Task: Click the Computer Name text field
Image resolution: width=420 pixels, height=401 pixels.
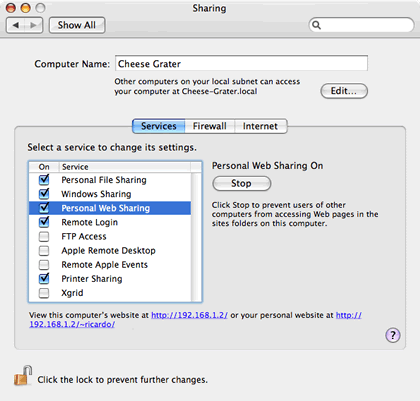Action: tap(241, 63)
